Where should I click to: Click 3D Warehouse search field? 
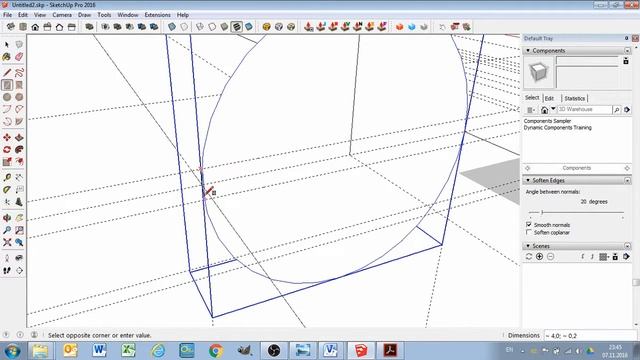(x=584, y=109)
